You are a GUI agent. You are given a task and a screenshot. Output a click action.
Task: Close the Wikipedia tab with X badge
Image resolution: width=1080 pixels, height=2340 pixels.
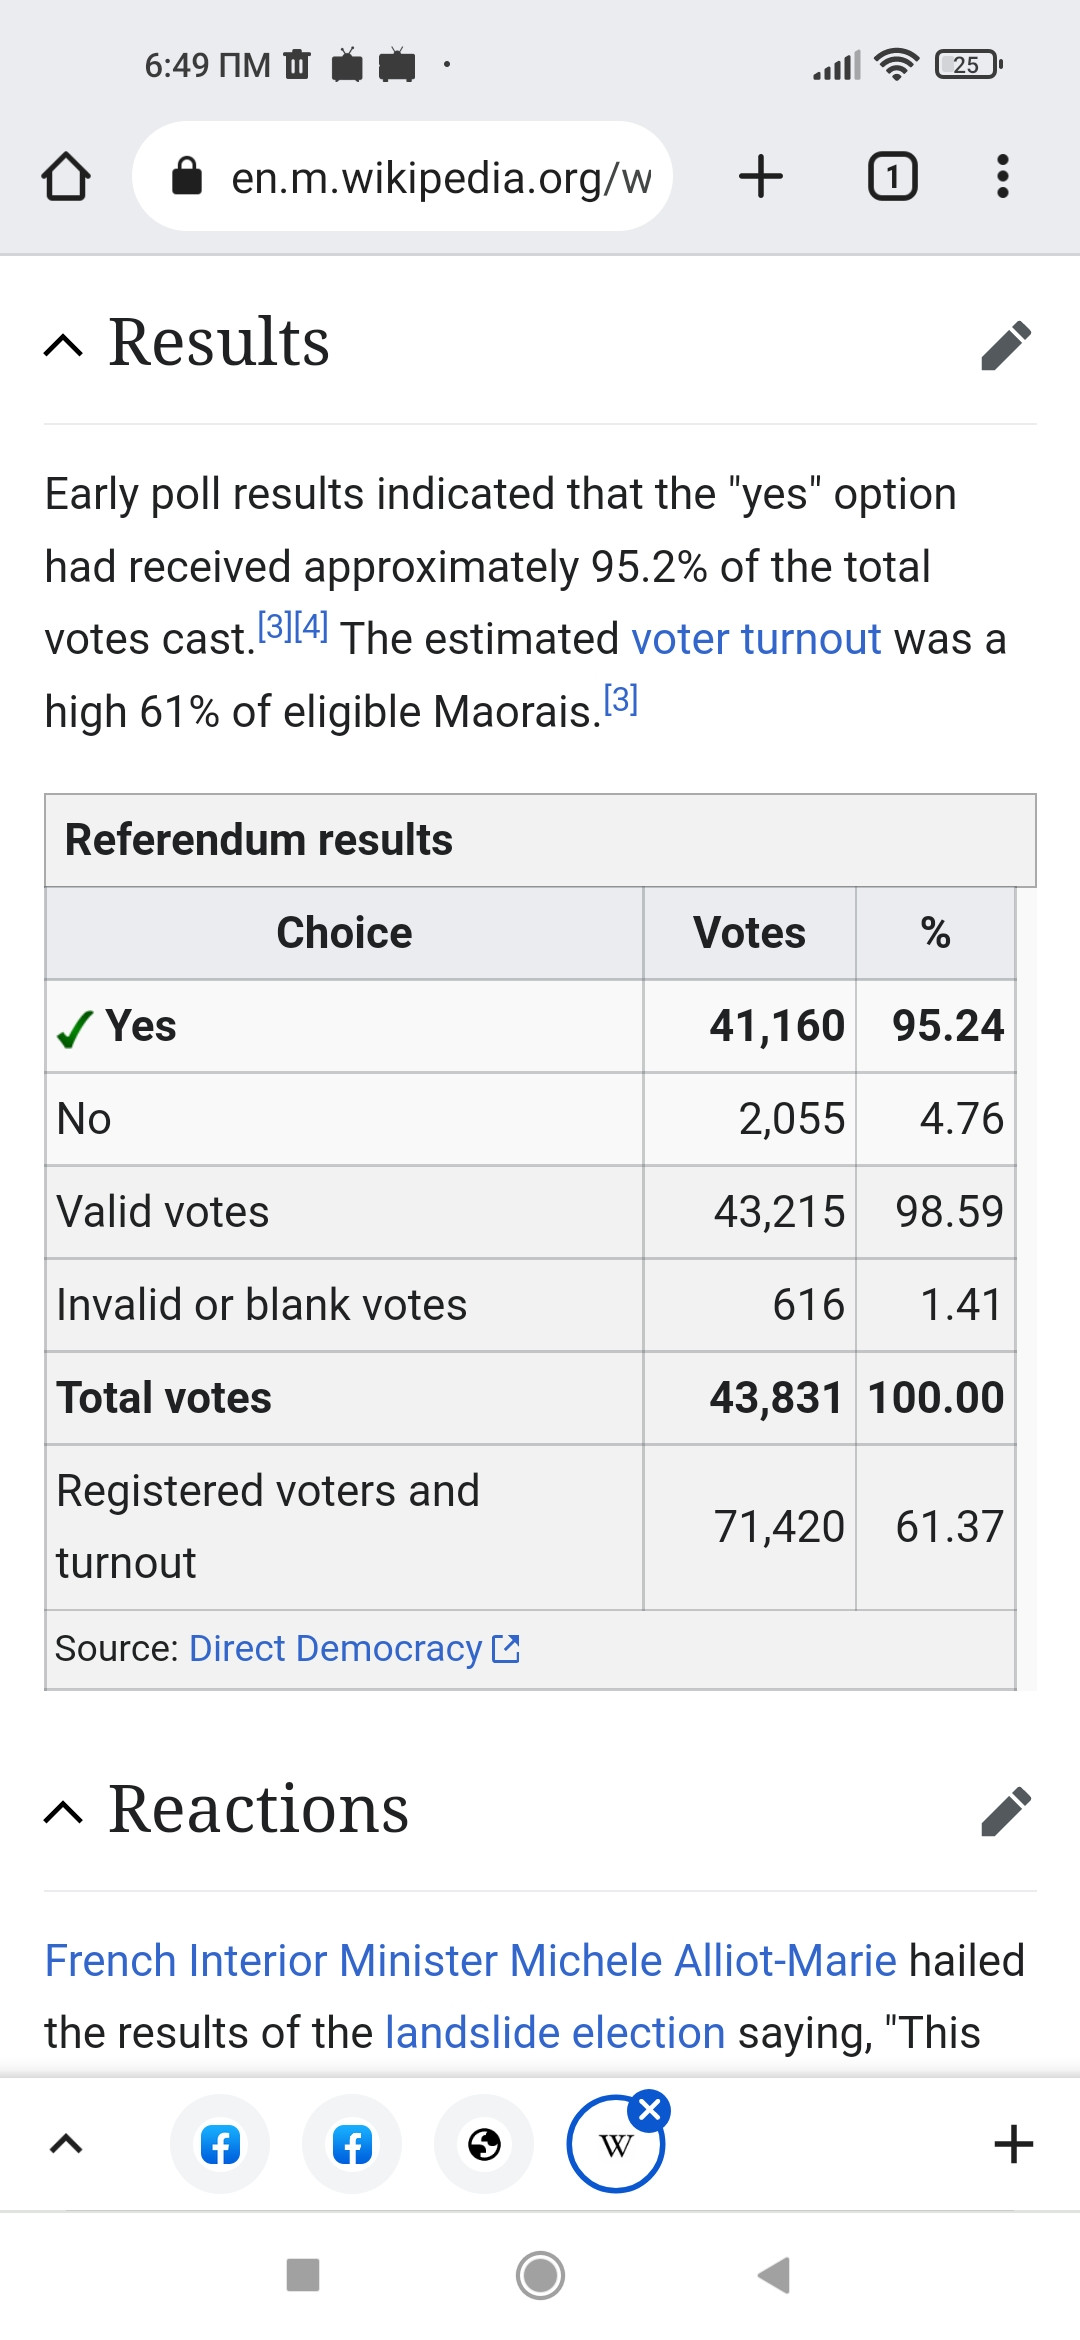tap(649, 2109)
